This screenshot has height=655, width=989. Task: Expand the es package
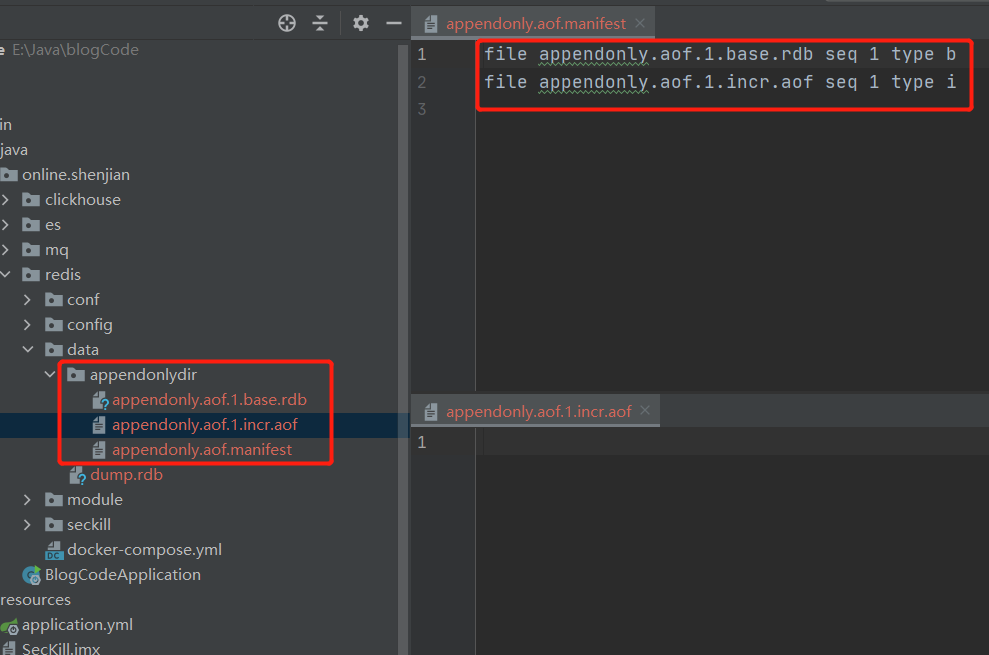[x=6, y=225]
